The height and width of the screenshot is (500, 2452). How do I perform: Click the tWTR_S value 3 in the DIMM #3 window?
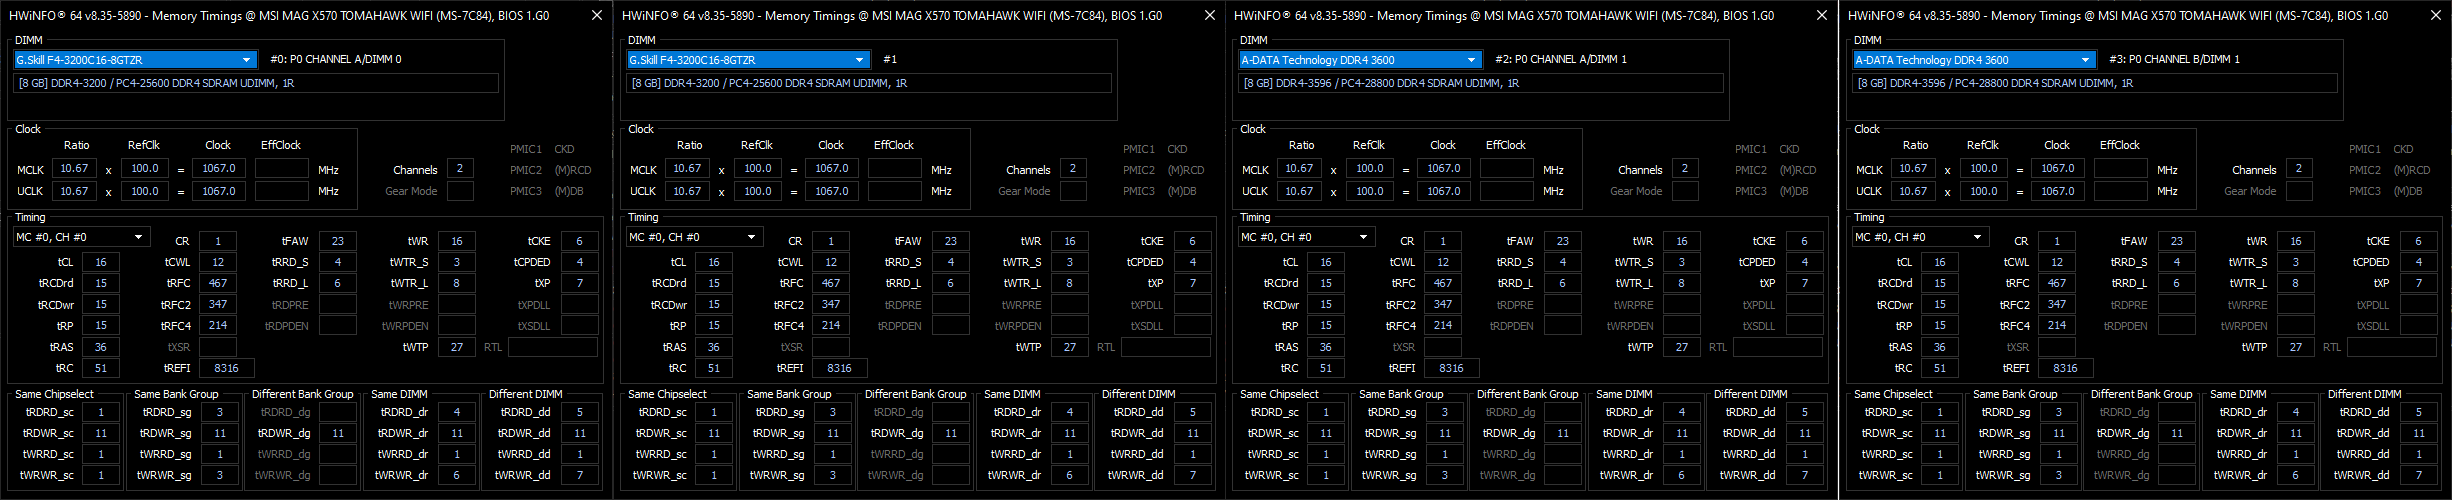tap(2296, 262)
